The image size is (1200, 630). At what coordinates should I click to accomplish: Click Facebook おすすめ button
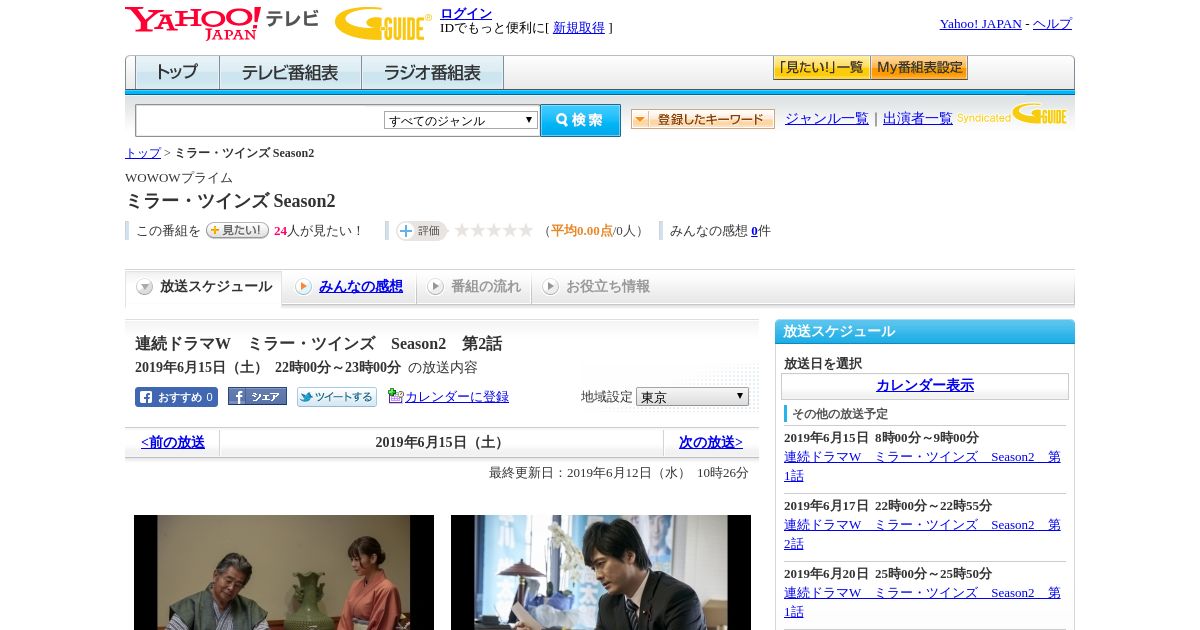(176, 397)
